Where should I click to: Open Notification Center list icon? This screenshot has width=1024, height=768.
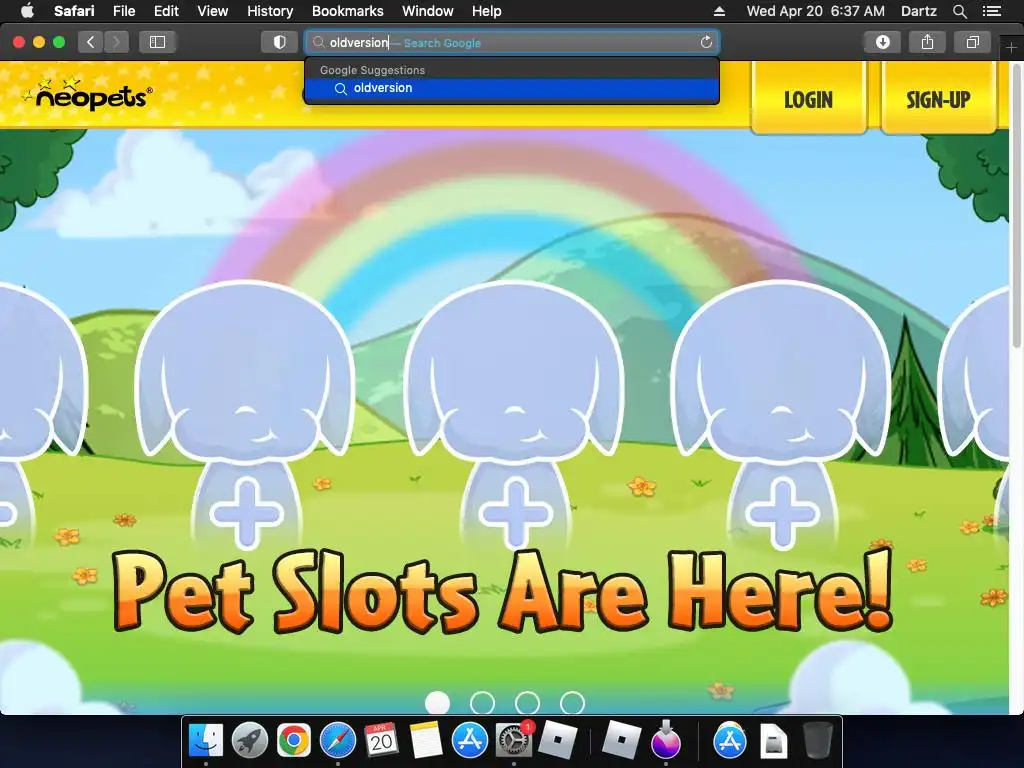pyautogui.click(x=992, y=11)
